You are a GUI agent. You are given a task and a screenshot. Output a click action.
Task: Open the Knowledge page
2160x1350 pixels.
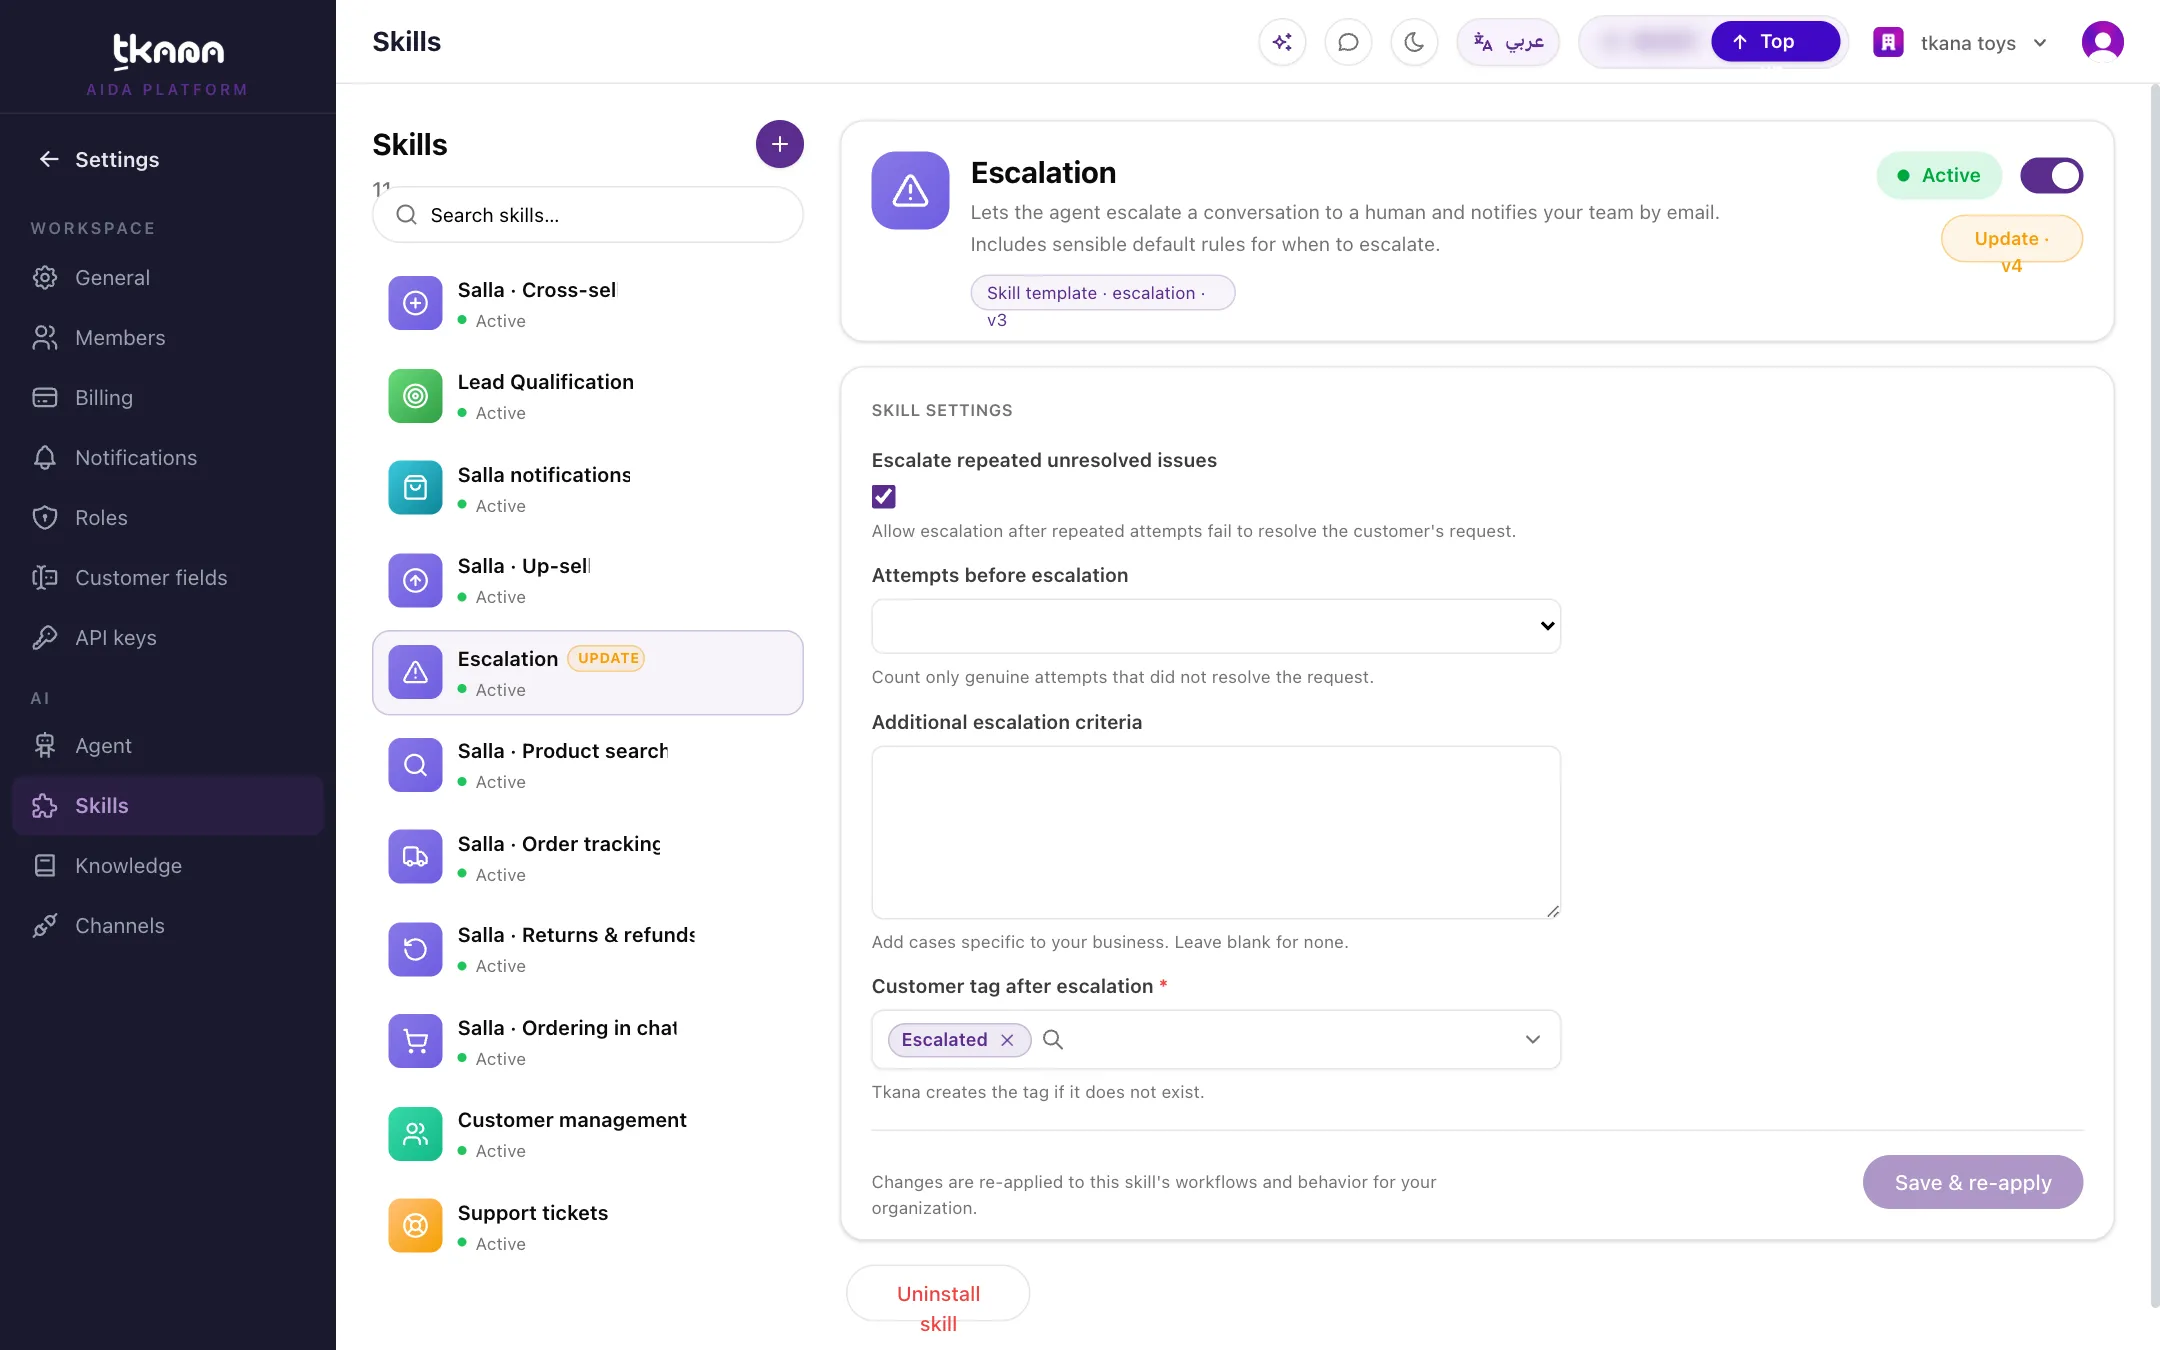coord(168,866)
